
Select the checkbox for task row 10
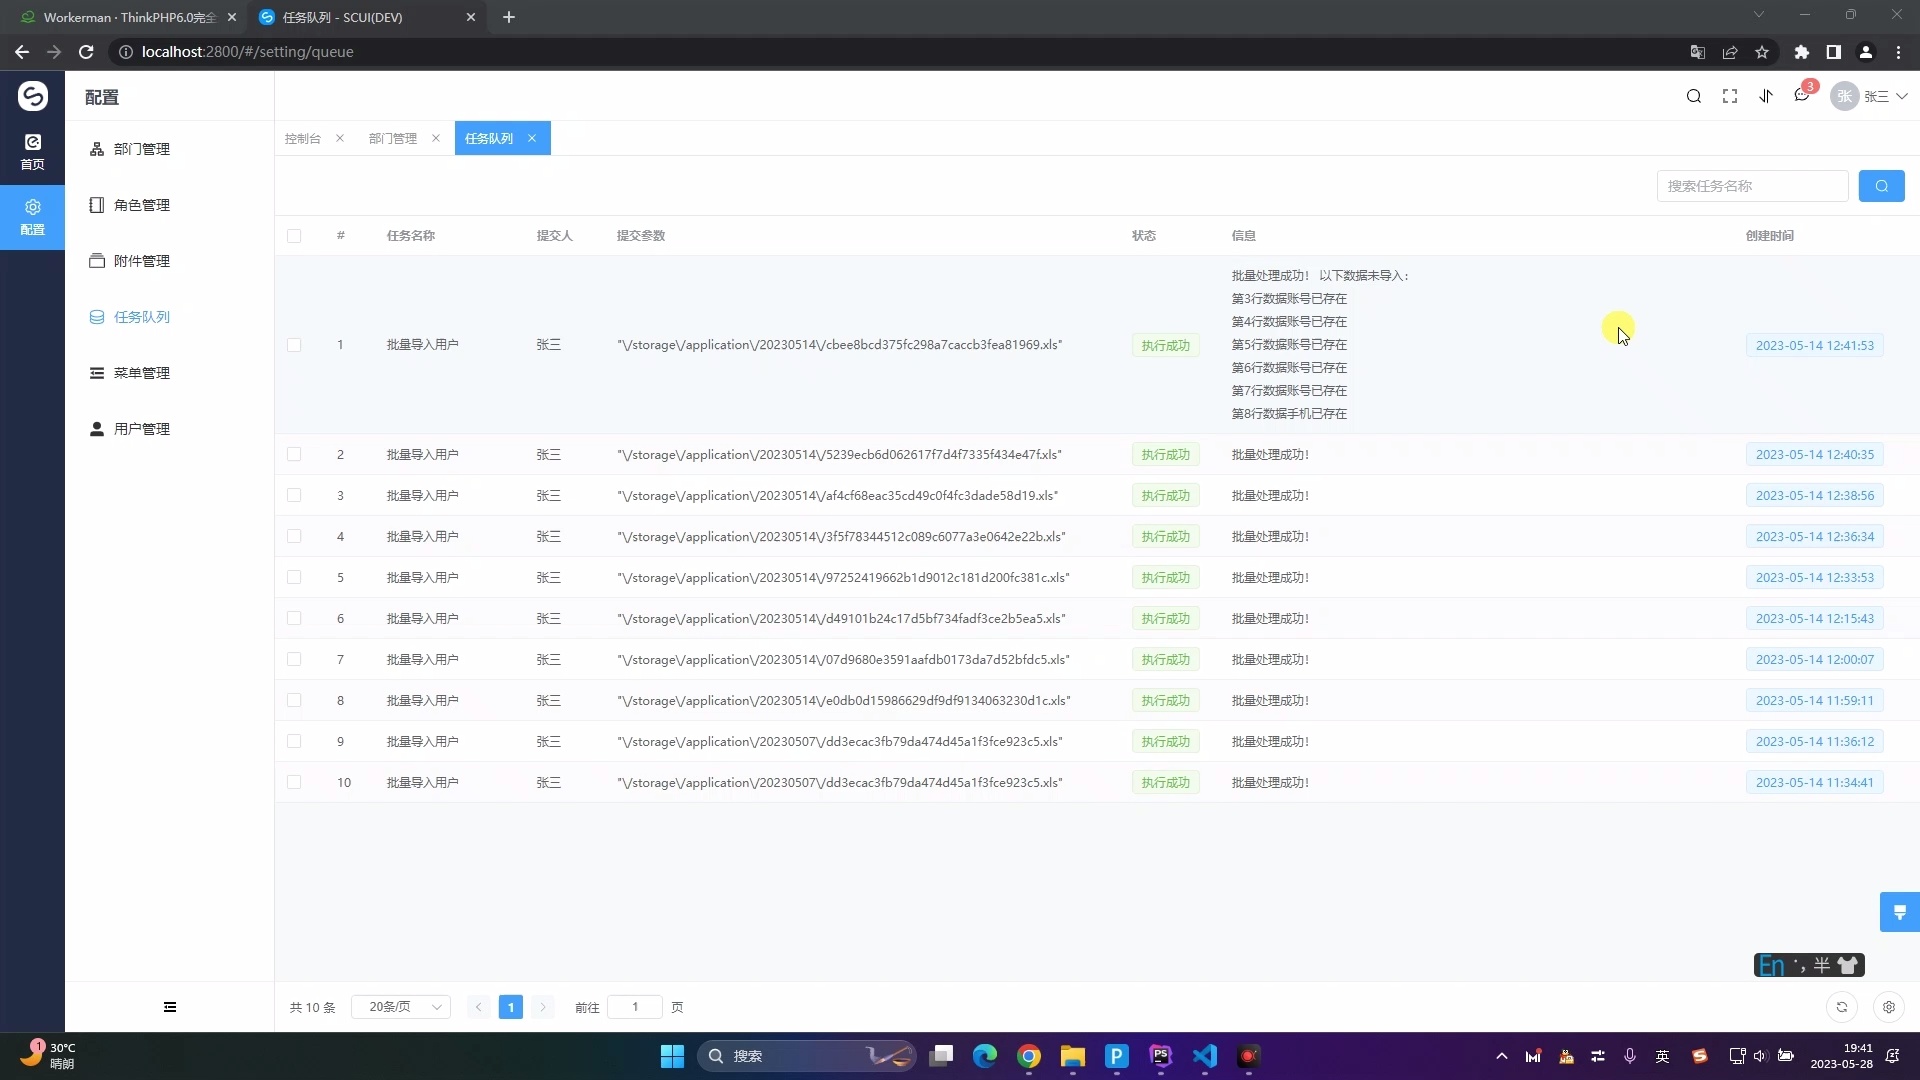click(x=294, y=782)
